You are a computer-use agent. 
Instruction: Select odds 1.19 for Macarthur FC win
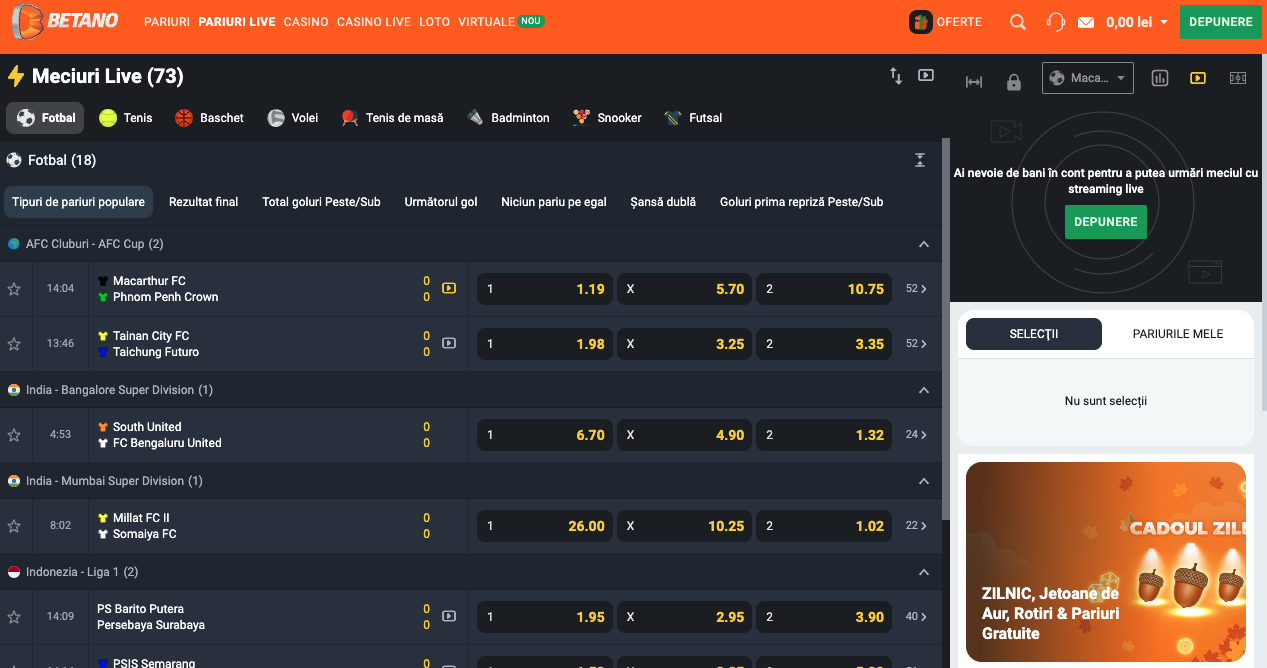pyautogui.click(x=545, y=289)
